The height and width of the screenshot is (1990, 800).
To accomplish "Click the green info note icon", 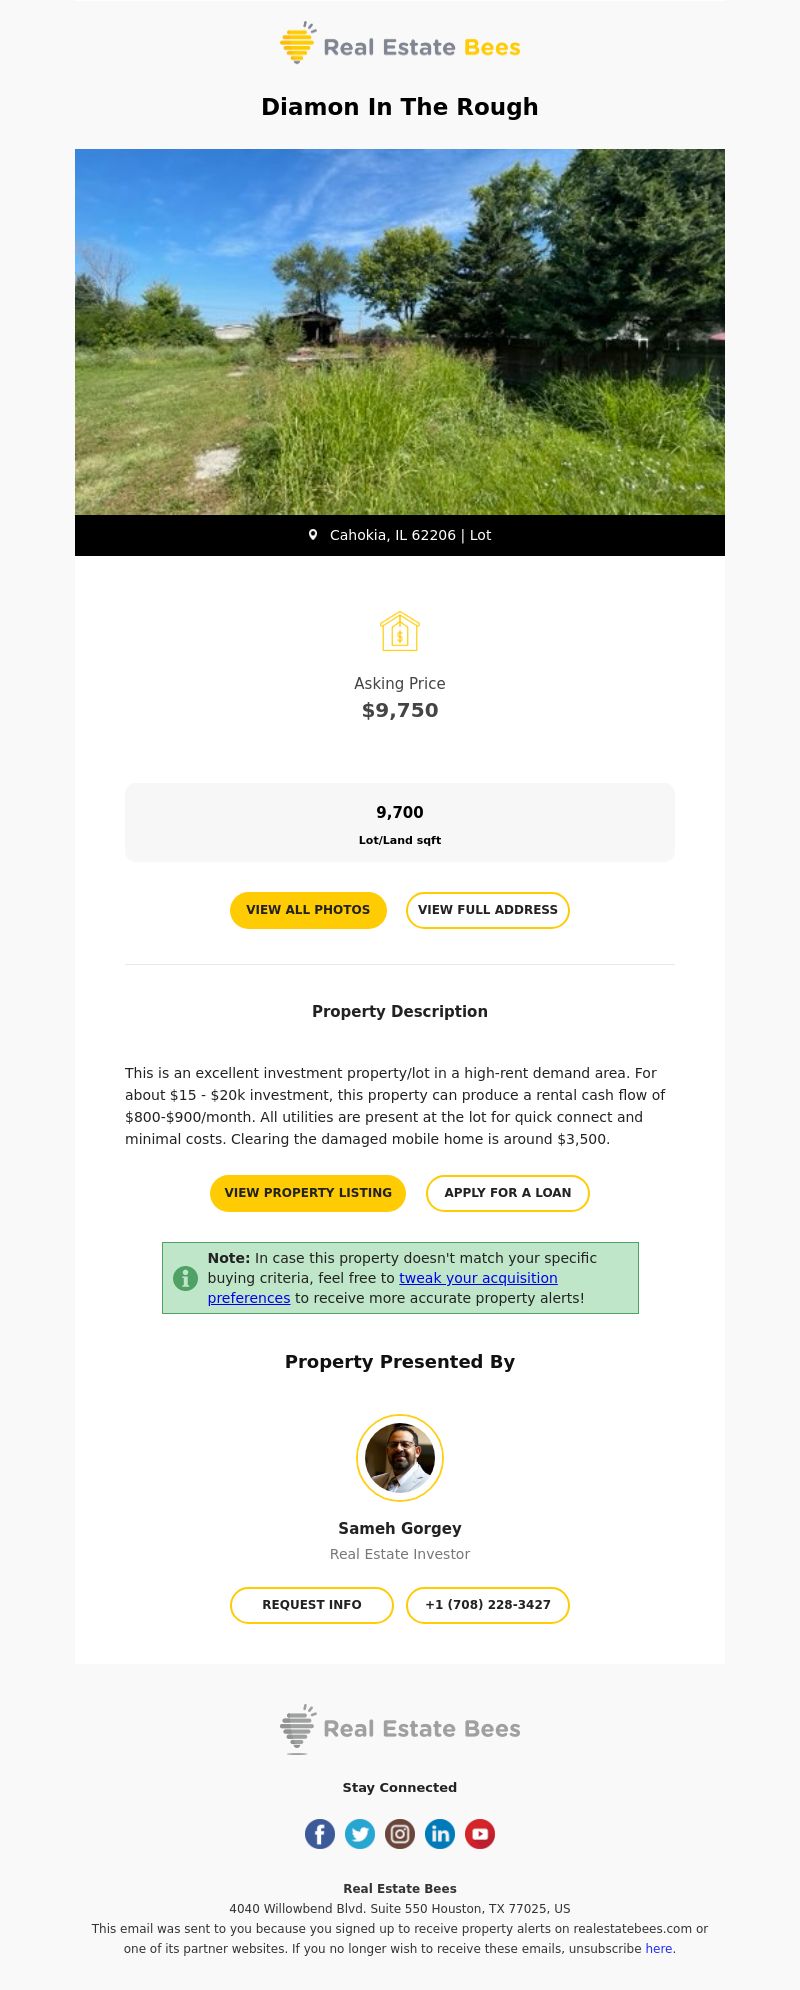I will click(185, 1278).
